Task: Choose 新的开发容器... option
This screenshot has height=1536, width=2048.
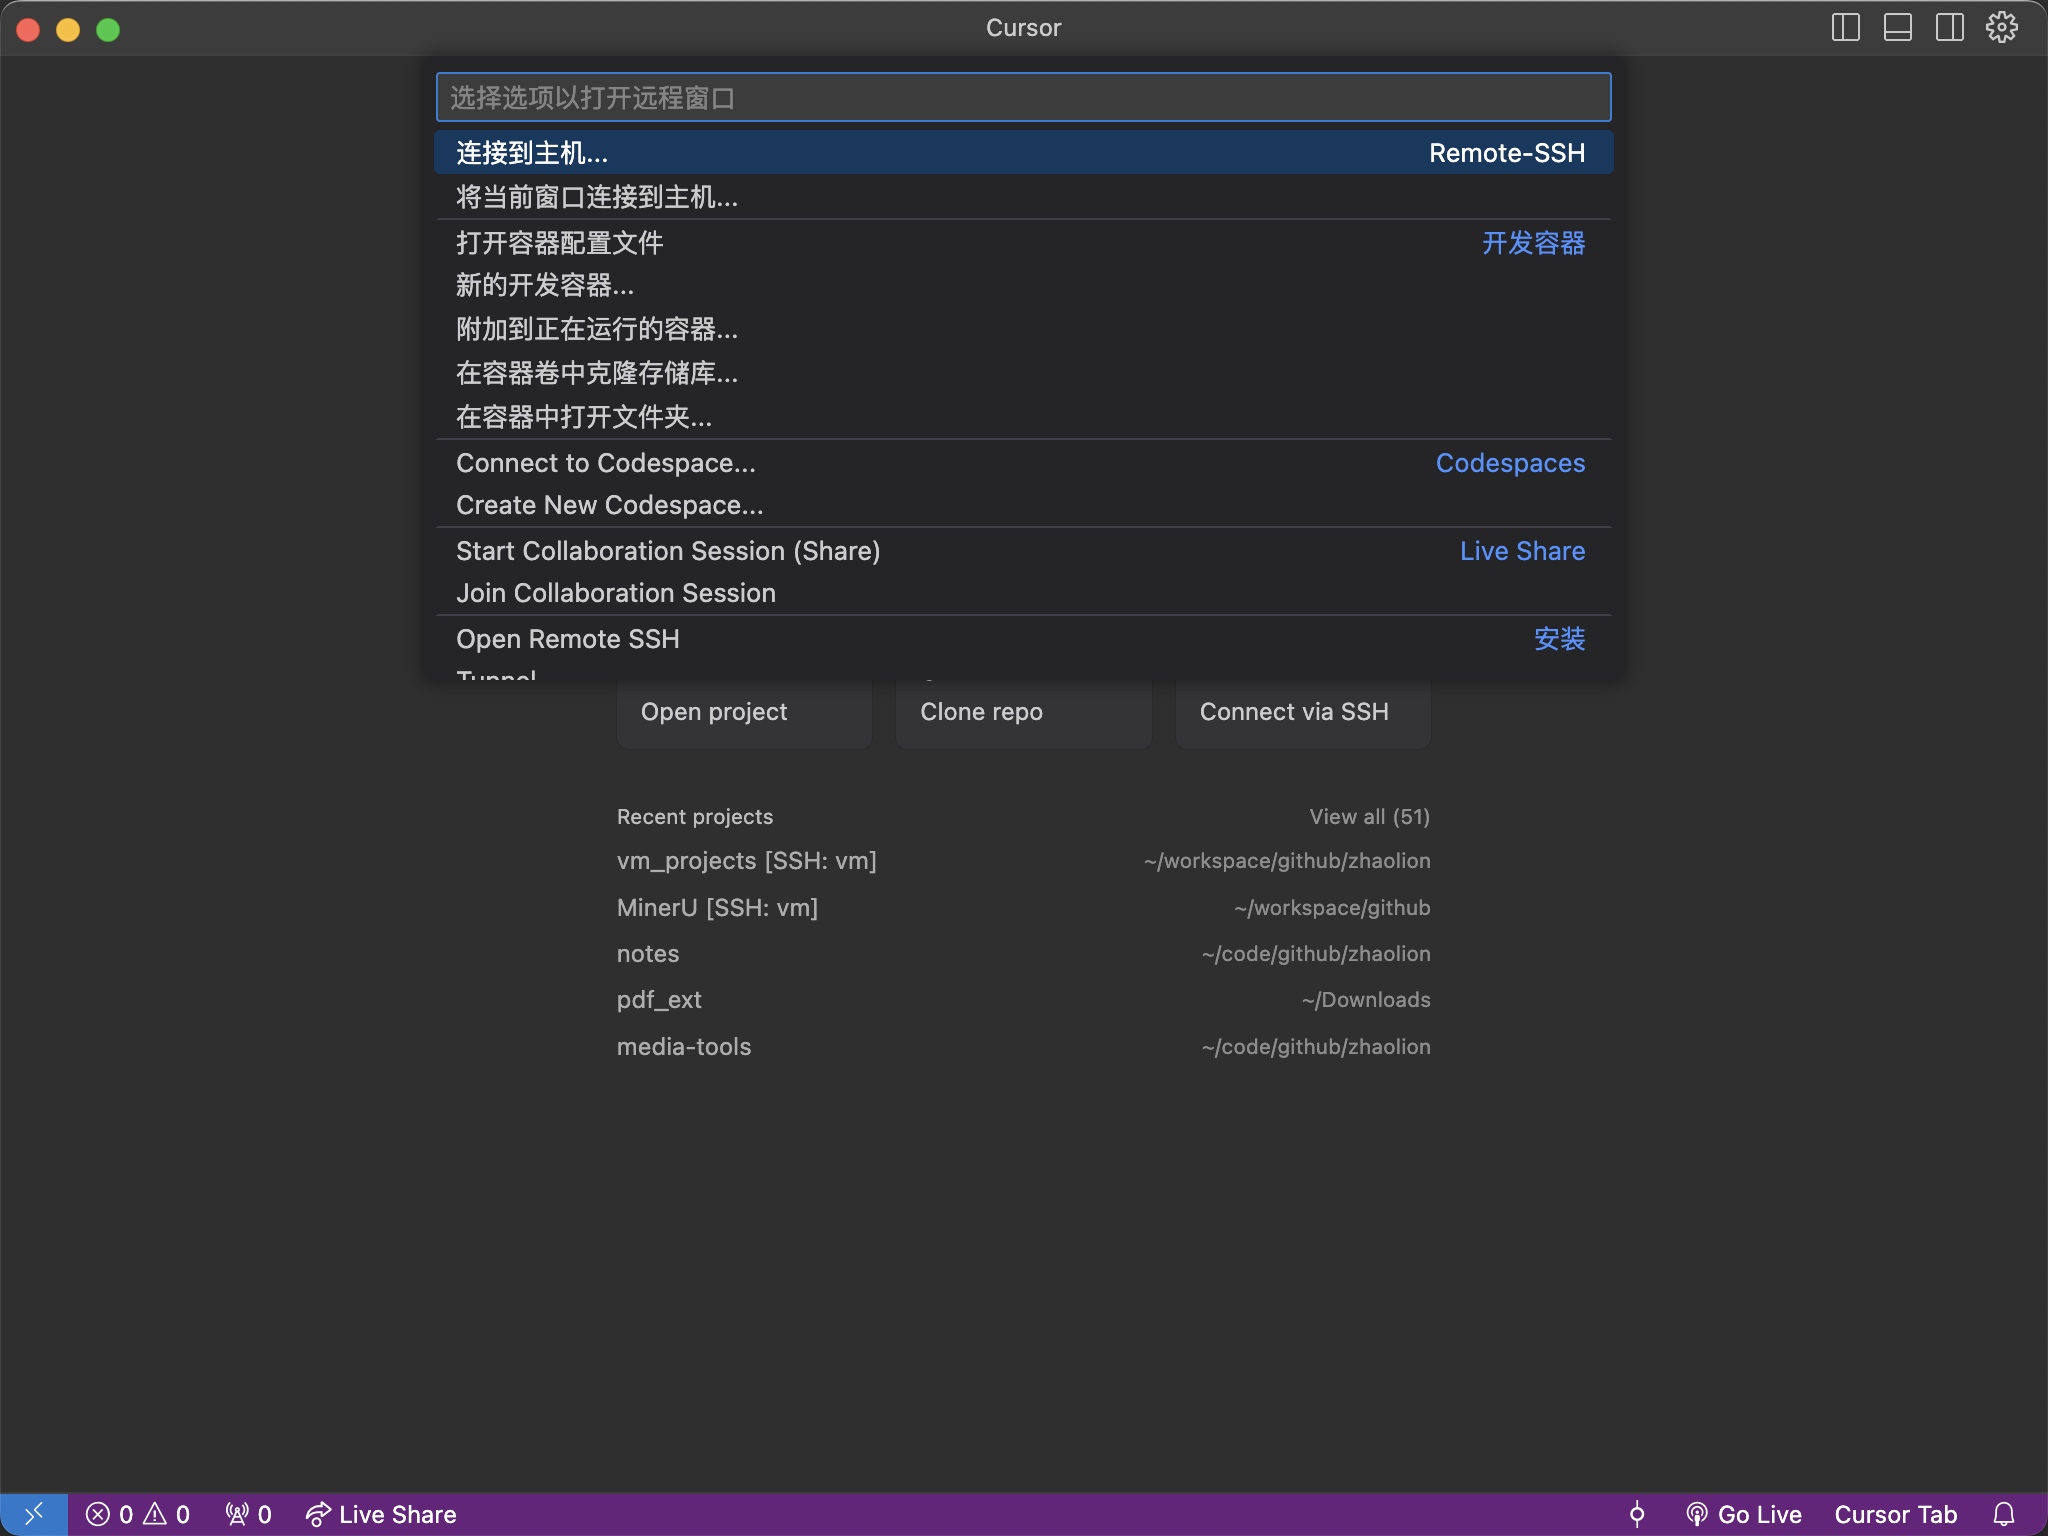Action: click(1023, 285)
